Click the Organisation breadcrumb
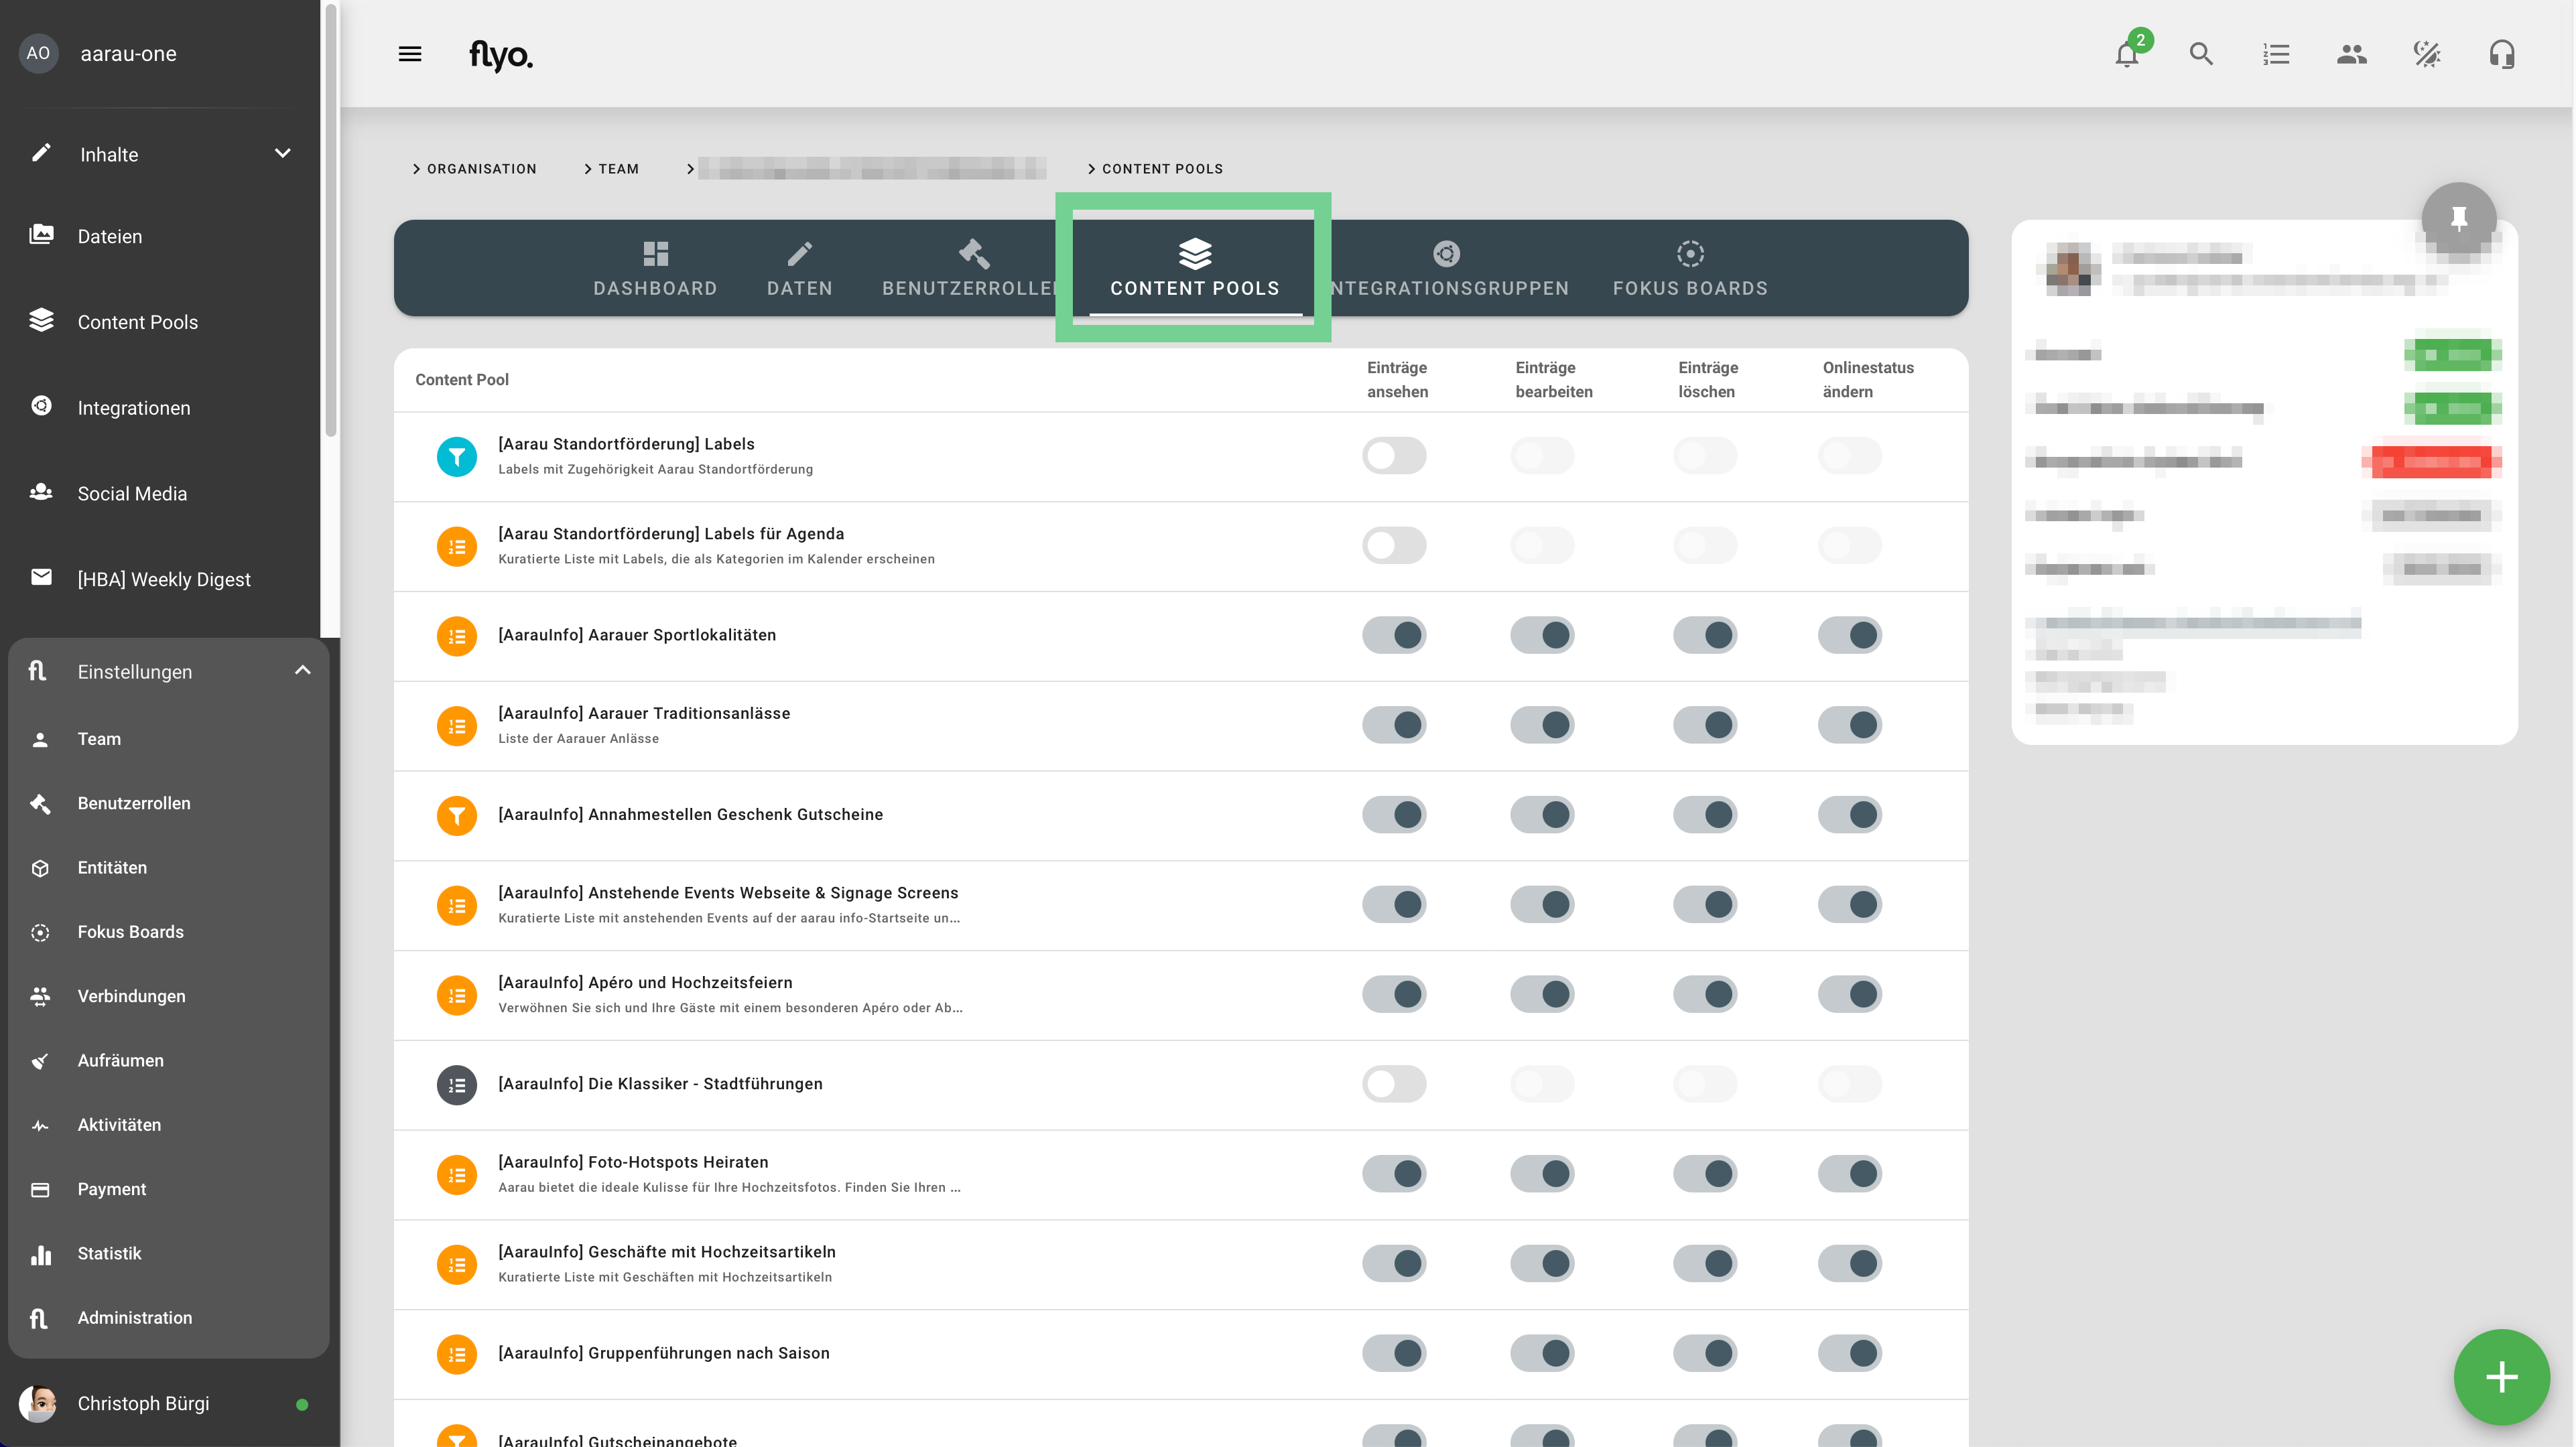2576x1447 pixels. click(x=481, y=169)
